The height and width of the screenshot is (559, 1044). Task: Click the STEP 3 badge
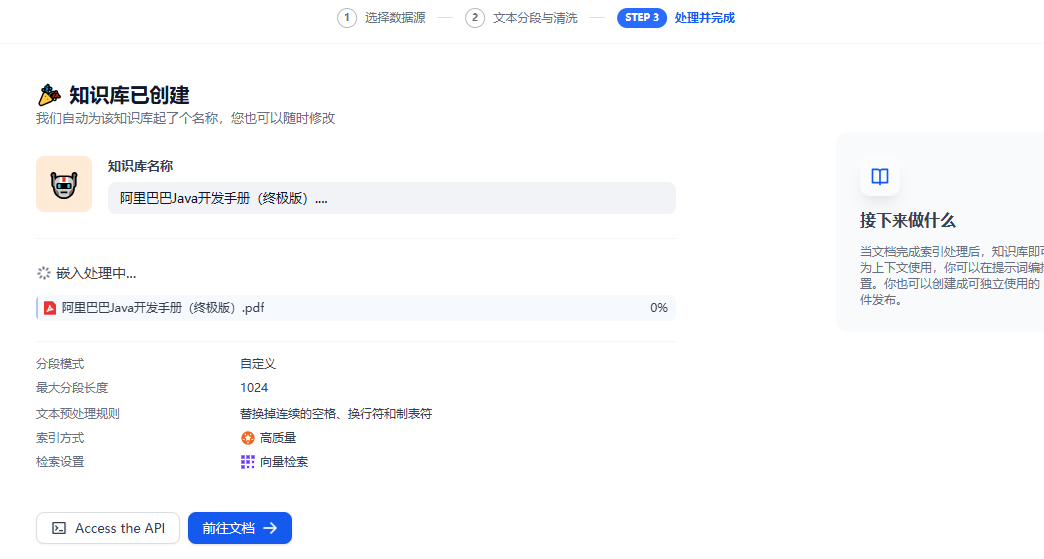pos(642,18)
